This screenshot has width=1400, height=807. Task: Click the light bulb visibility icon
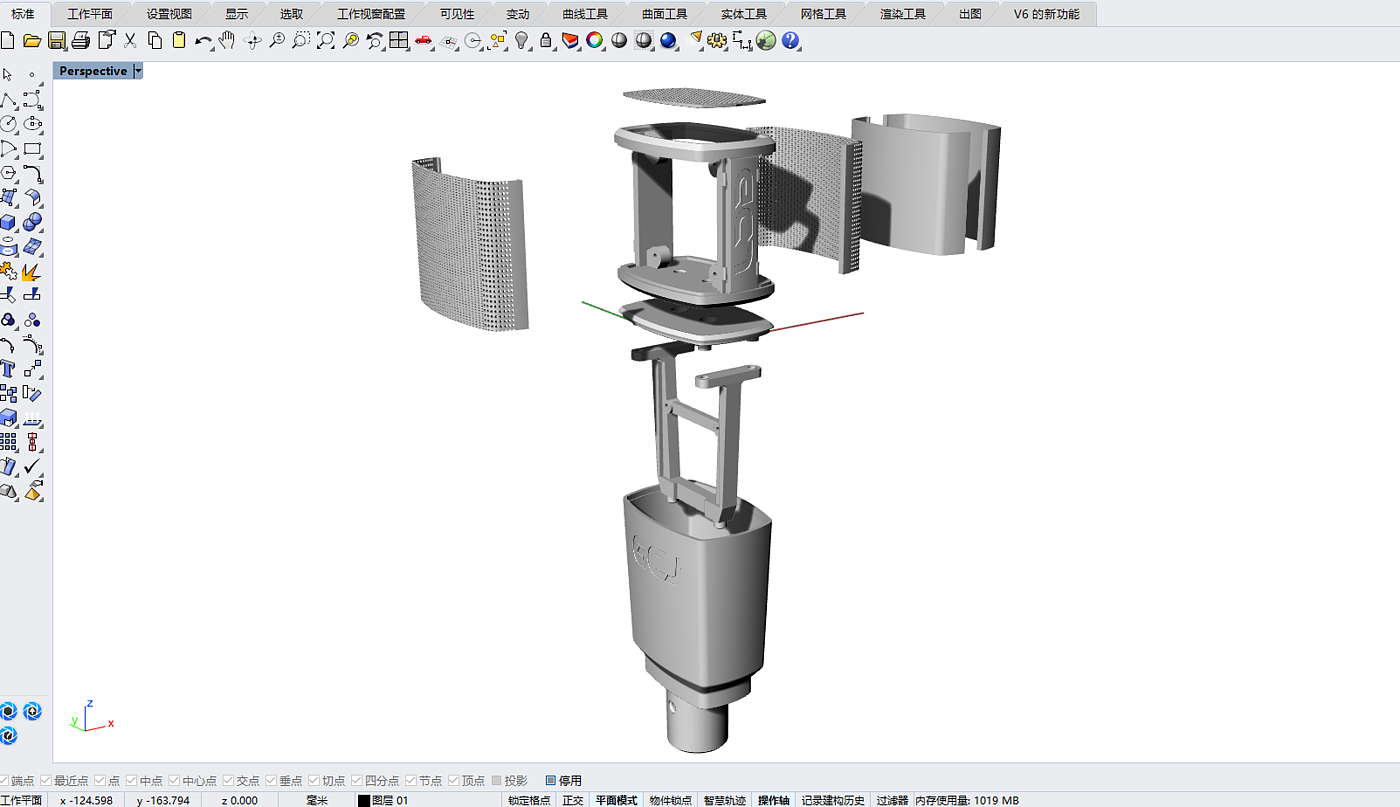point(521,41)
